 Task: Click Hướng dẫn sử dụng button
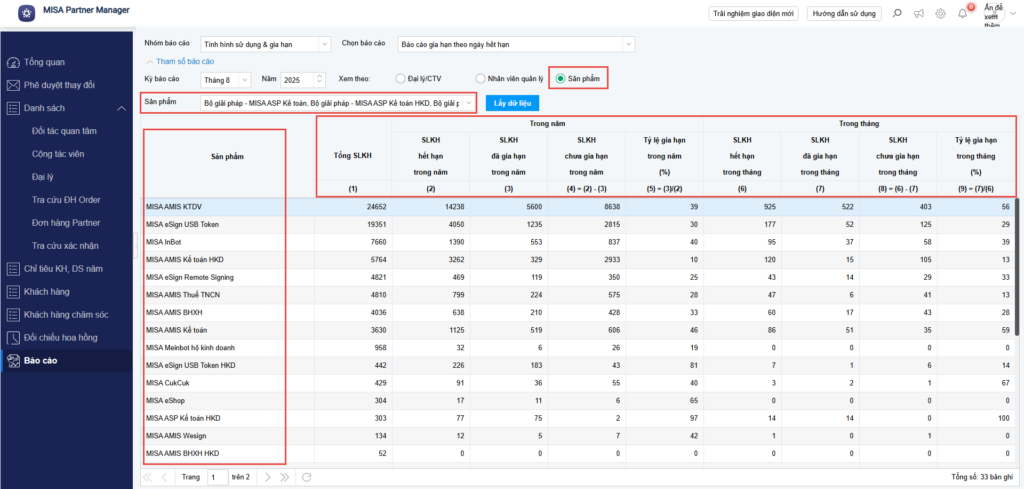[x=844, y=13]
